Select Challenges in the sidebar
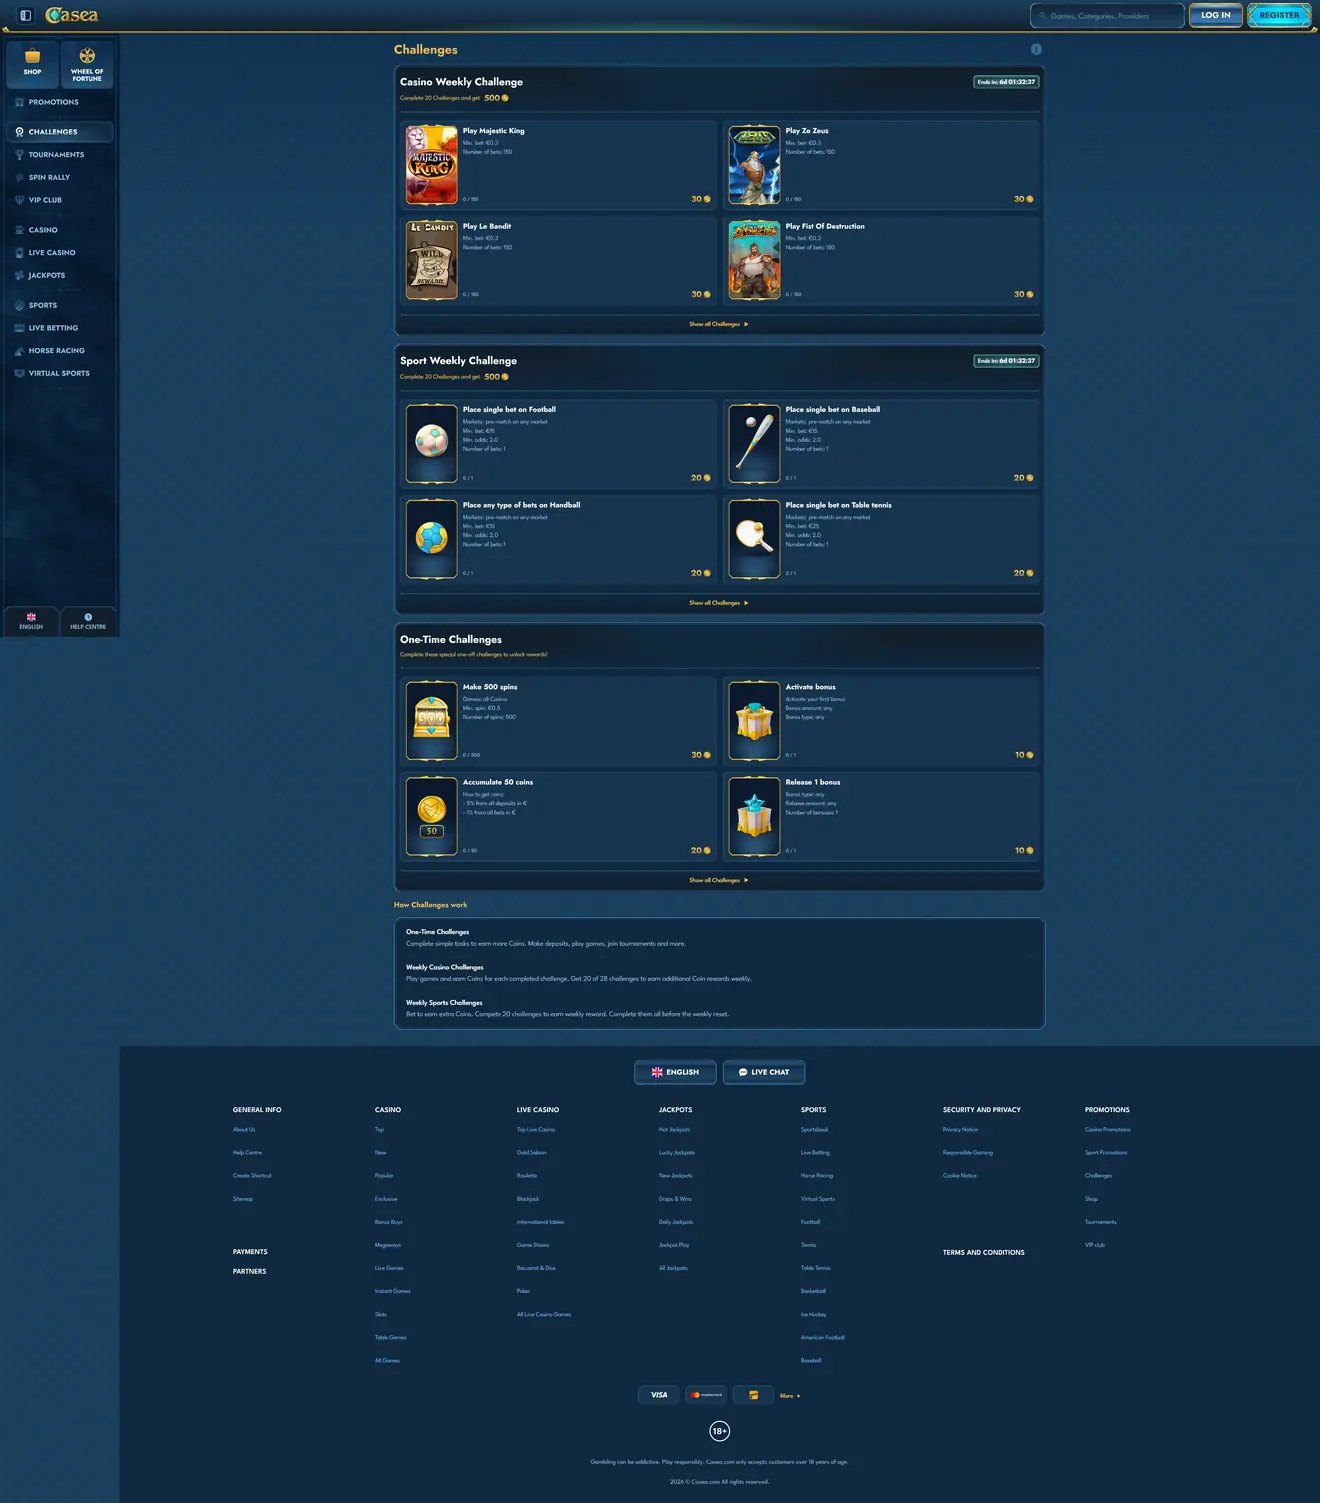Viewport: 1320px width, 1503px height. click(x=60, y=132)
